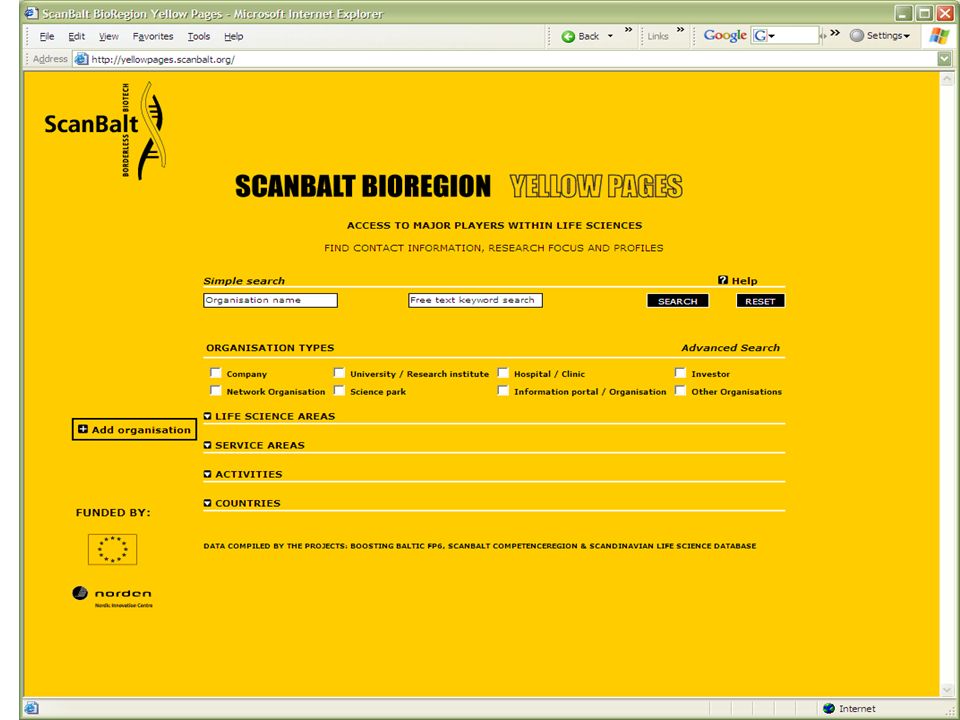Click the Organisation Types heading
This screenshot has width=960, height=720.
(x=270, y=348)
